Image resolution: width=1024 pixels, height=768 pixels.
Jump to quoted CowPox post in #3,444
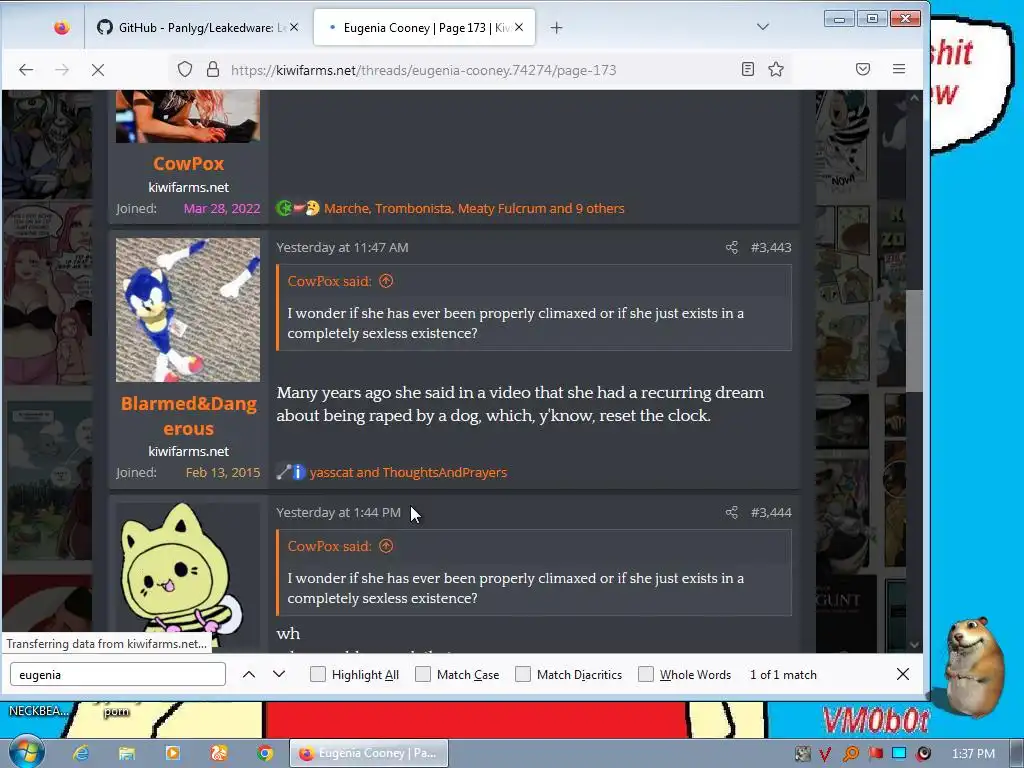pos(387,547)
